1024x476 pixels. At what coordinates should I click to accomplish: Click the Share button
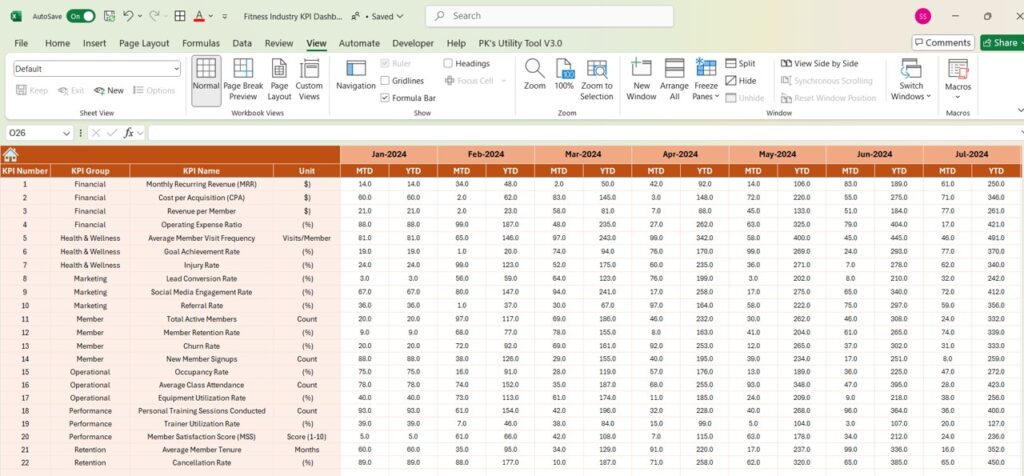[1000, 42]
